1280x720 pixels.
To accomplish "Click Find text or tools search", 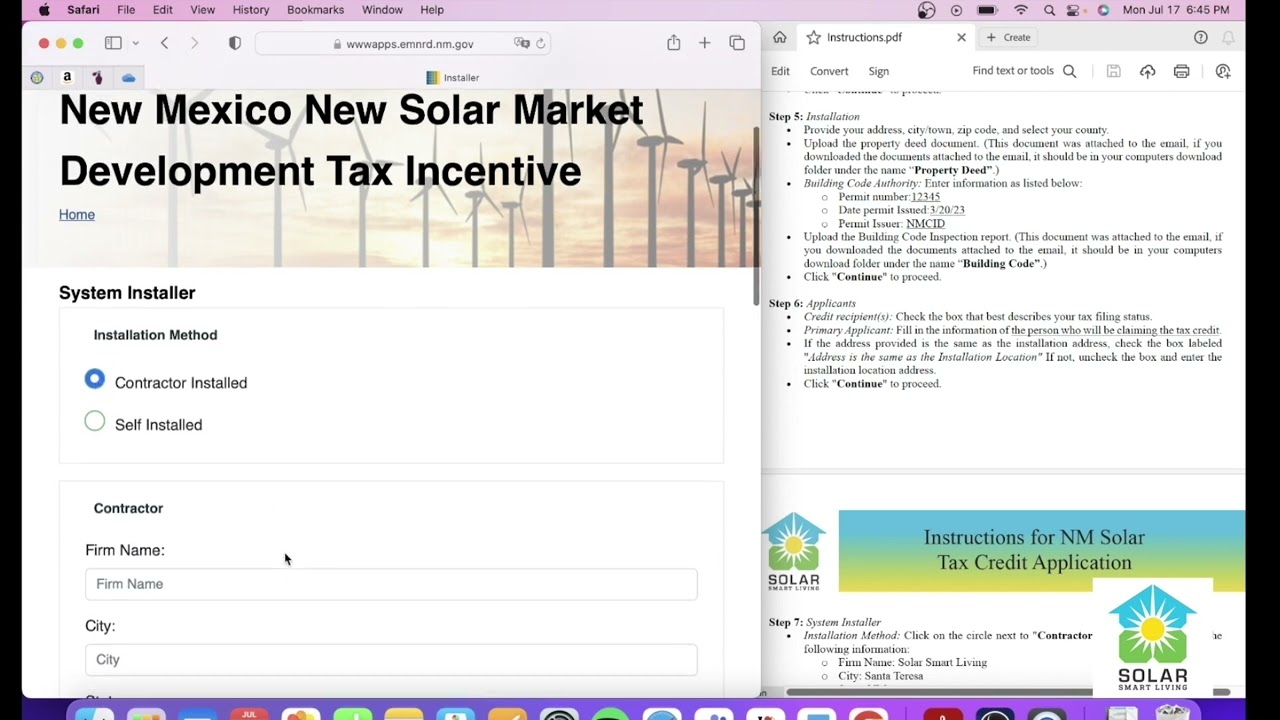I will pyautogui.click(x=1024, y=71).
